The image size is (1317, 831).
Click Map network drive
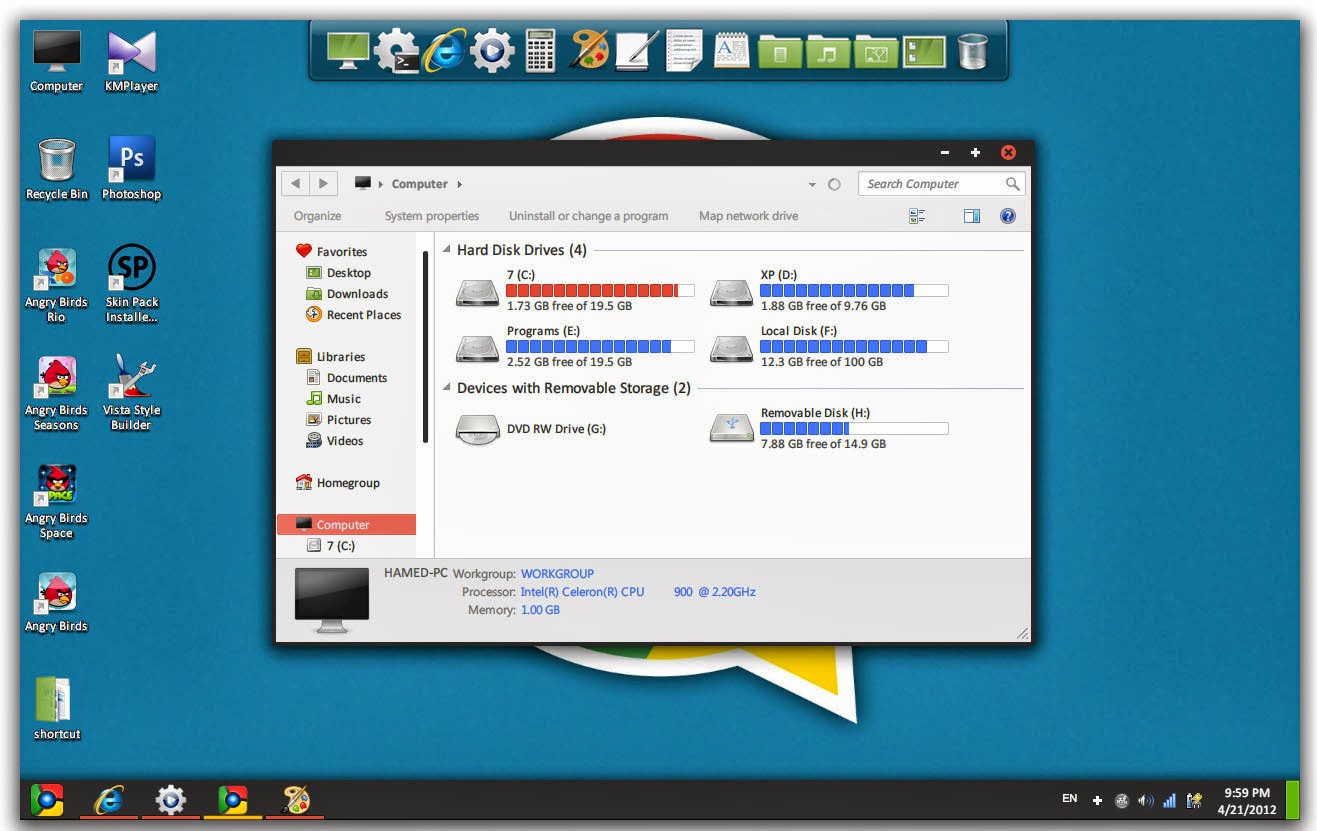[748, 216]
